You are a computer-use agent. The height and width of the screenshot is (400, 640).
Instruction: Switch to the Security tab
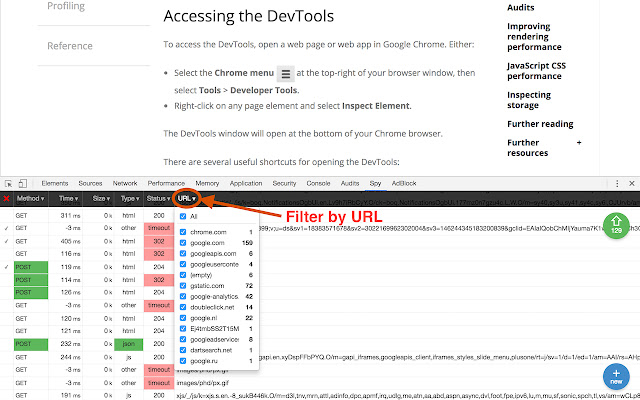[284, 184]
